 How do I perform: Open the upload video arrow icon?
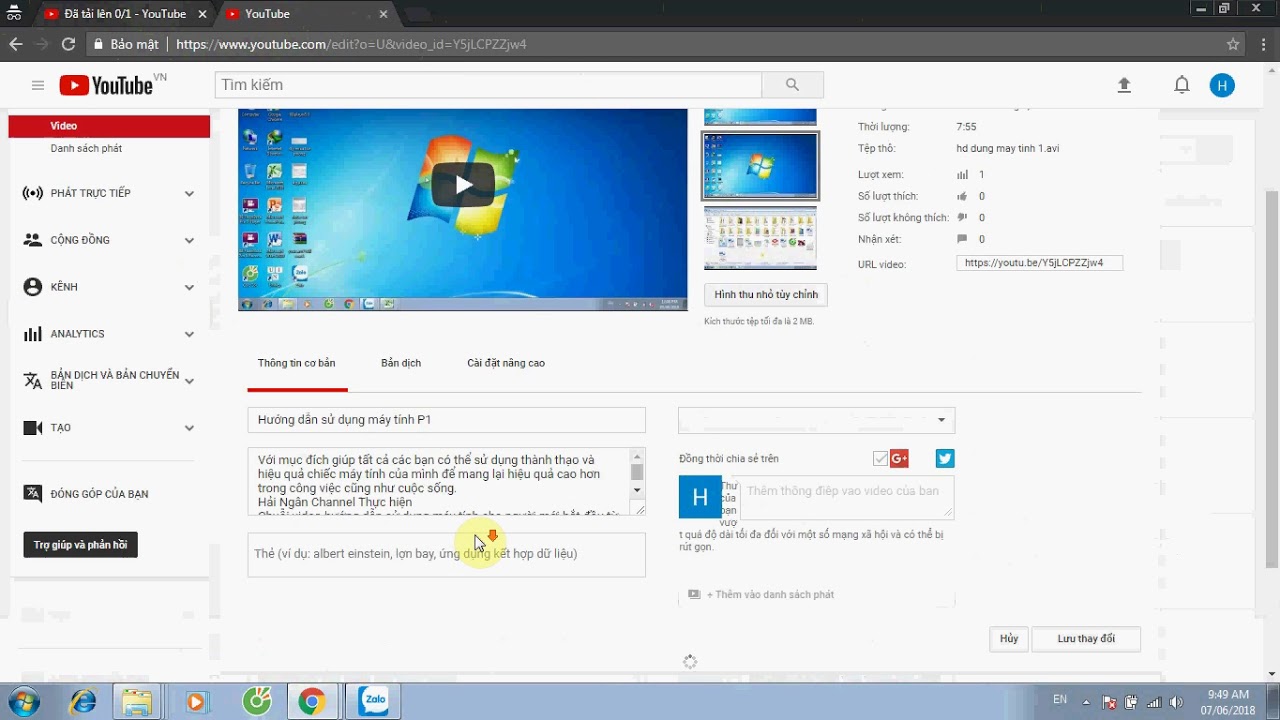pos(1124,85)
